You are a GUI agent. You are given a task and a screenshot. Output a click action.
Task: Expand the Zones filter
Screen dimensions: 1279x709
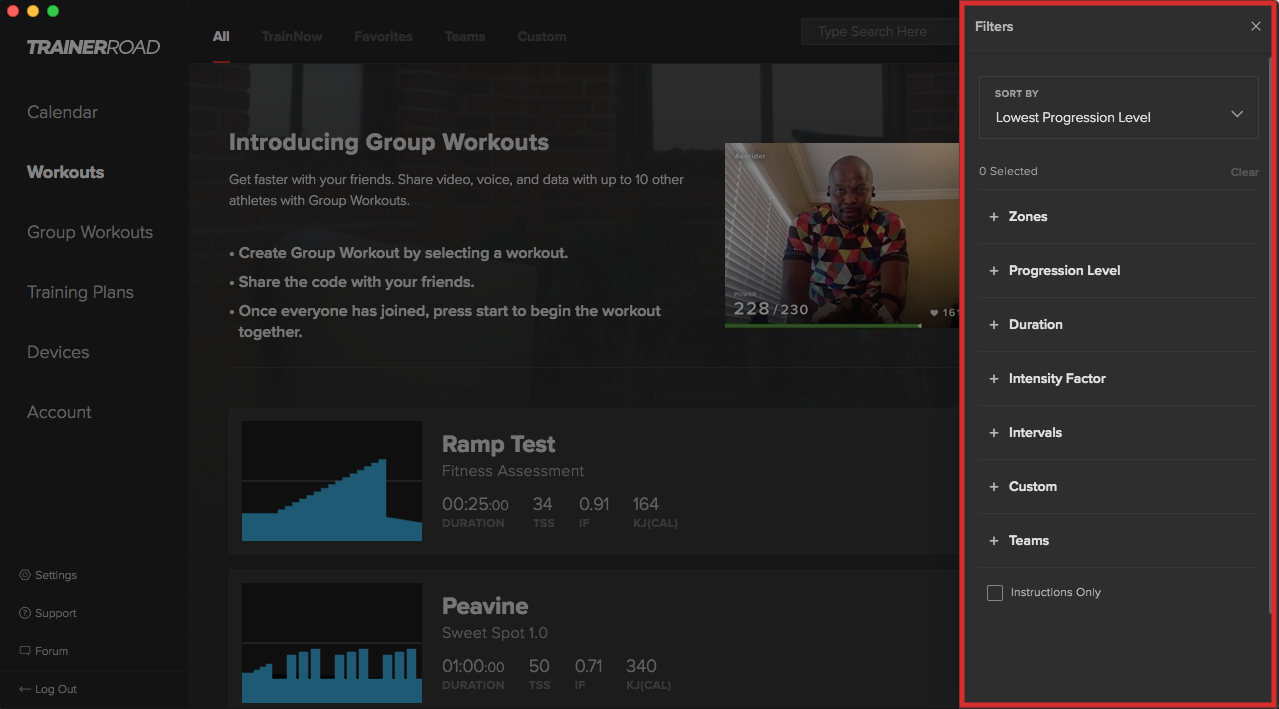pos(1119,217)
